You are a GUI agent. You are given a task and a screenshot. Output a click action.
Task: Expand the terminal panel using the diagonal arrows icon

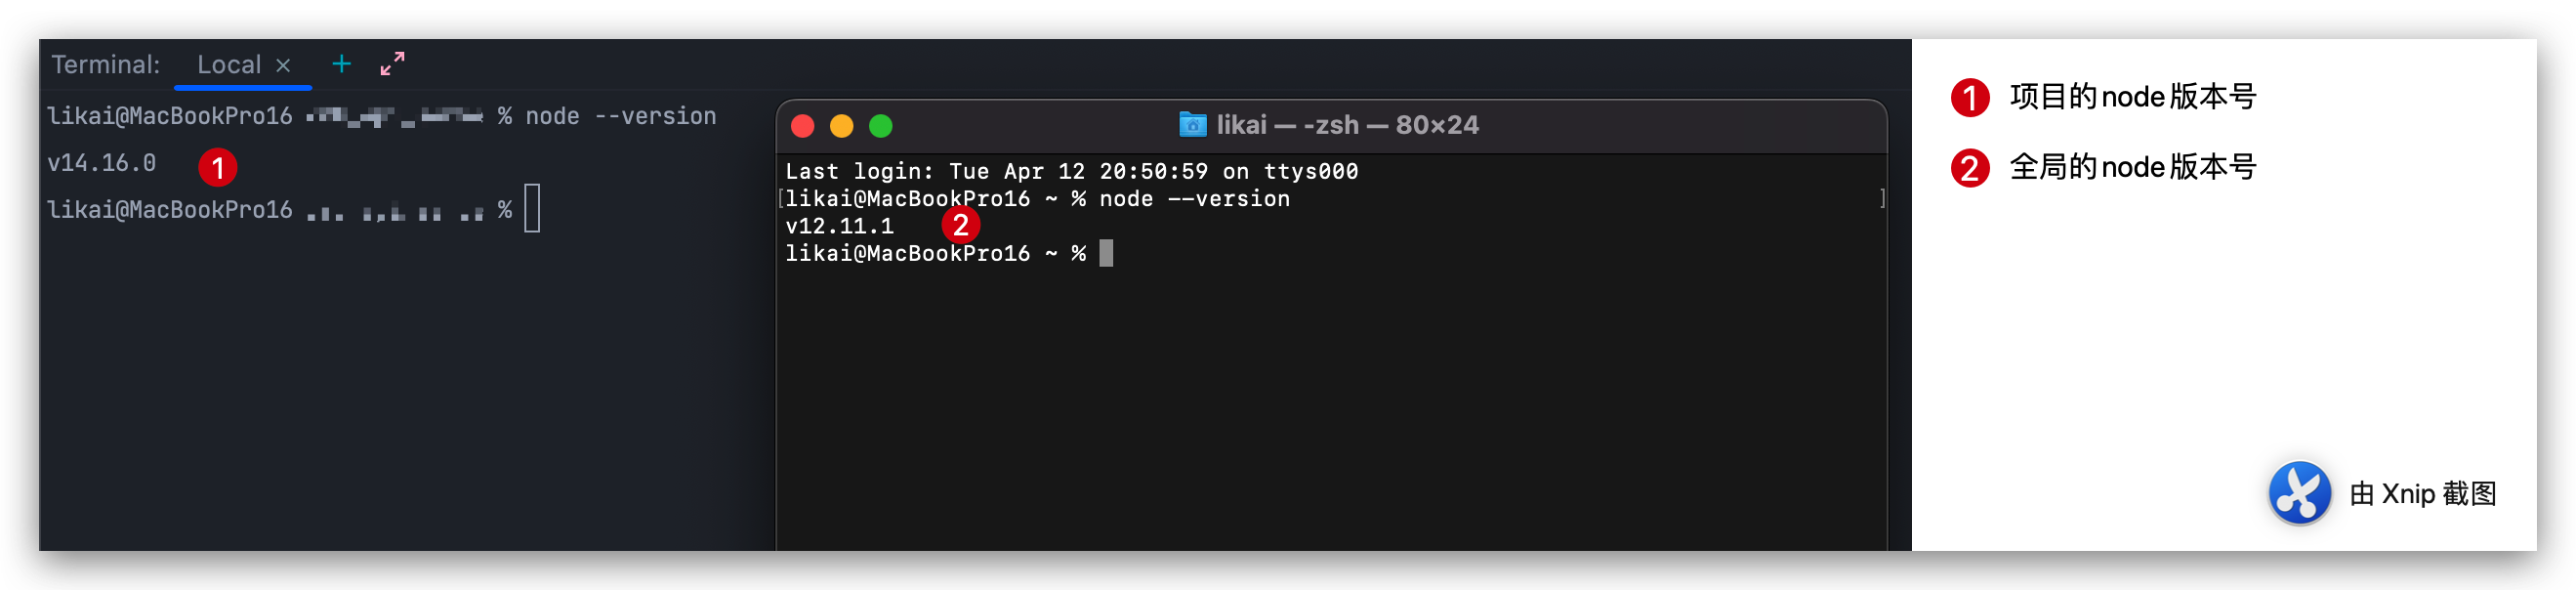click(392, 64)
